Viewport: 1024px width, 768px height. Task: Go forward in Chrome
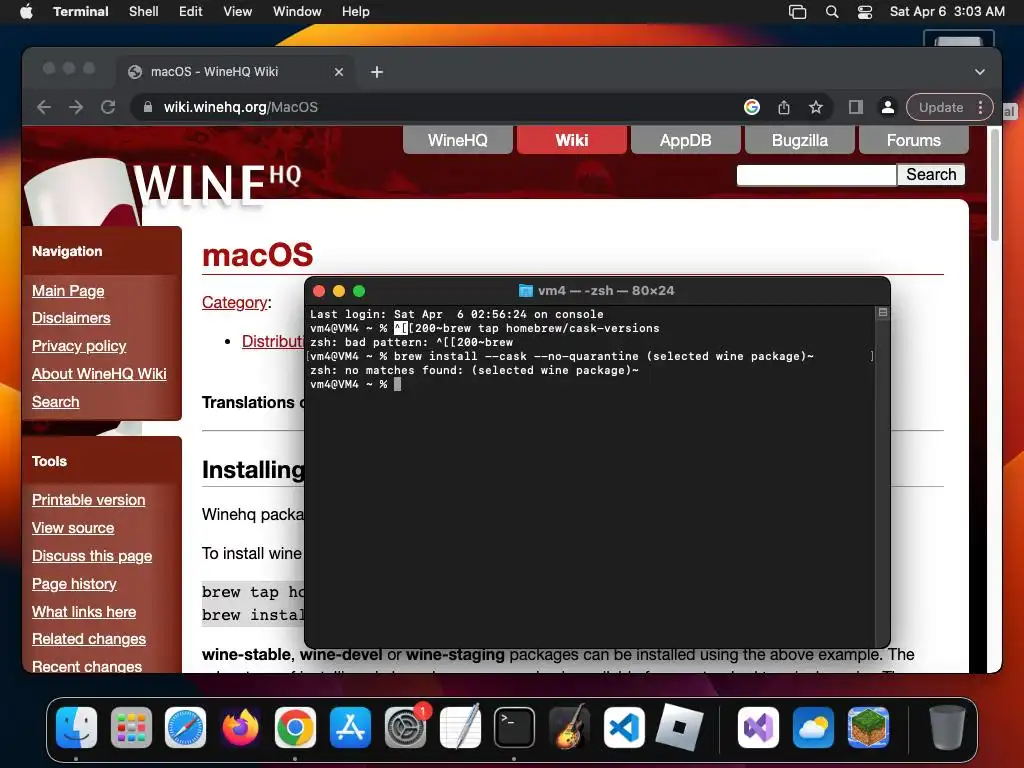click(76, 107)
